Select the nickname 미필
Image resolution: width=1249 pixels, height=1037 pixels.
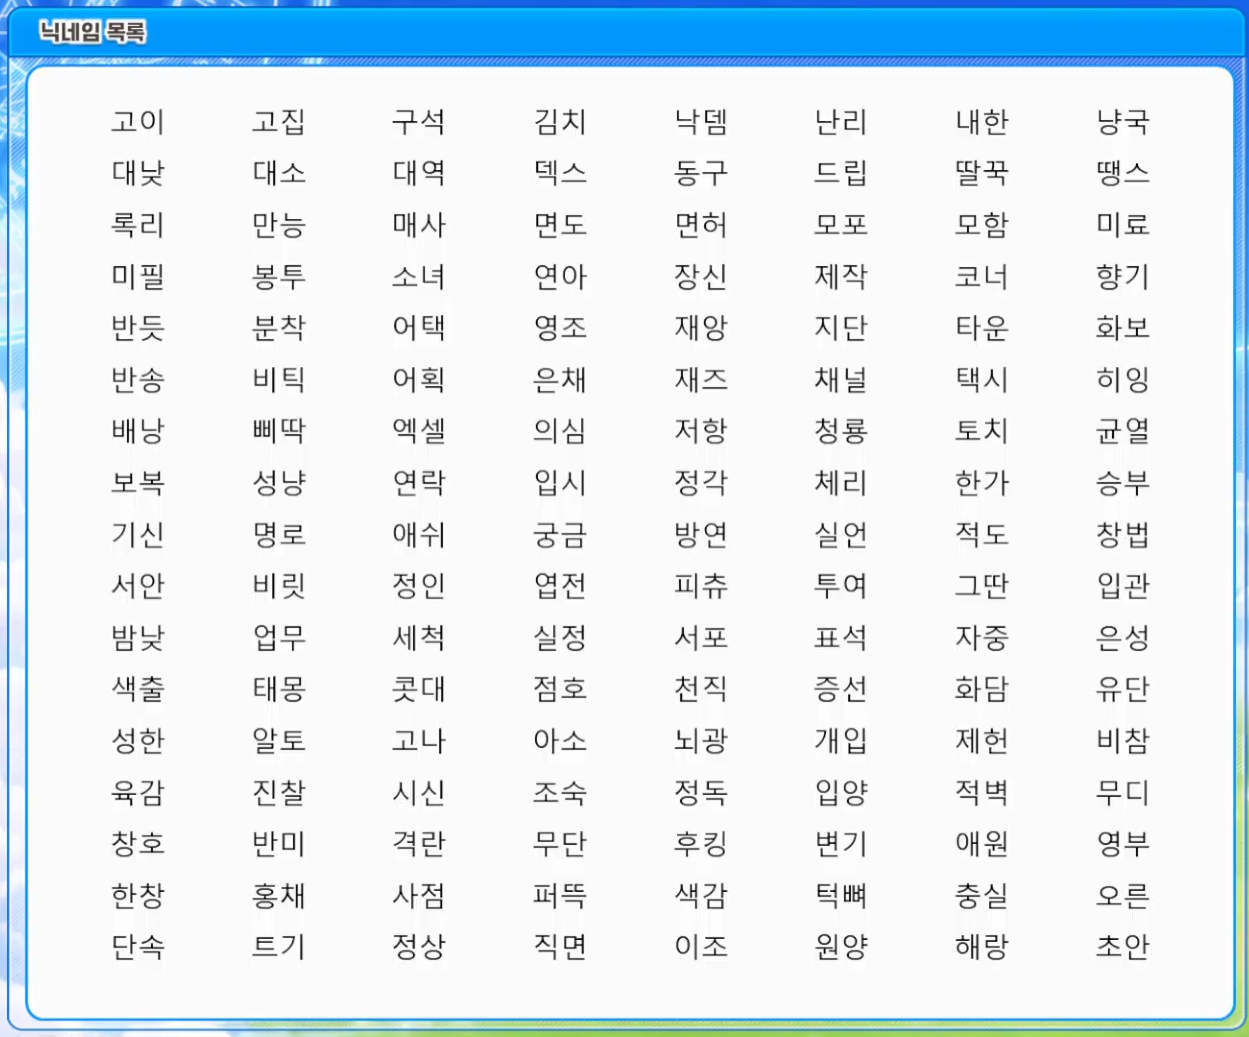click(x=138, y=276)
